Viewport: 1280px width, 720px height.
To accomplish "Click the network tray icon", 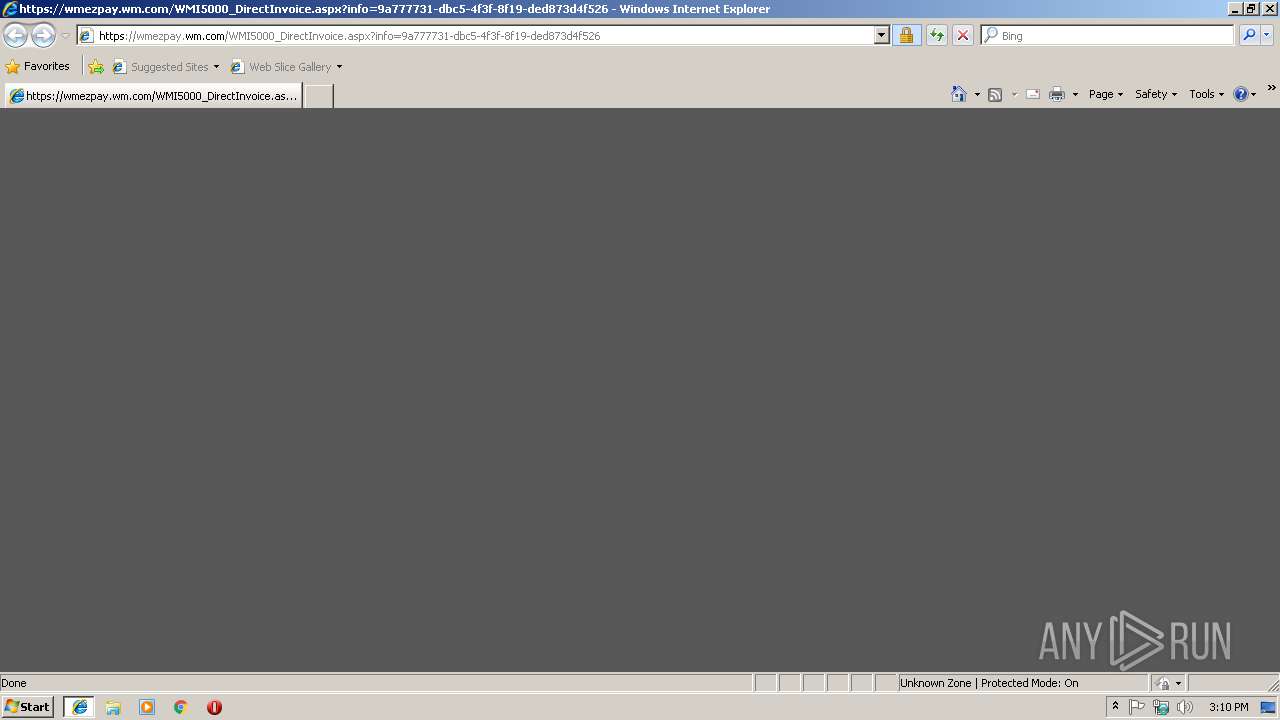I will 1161,707.
